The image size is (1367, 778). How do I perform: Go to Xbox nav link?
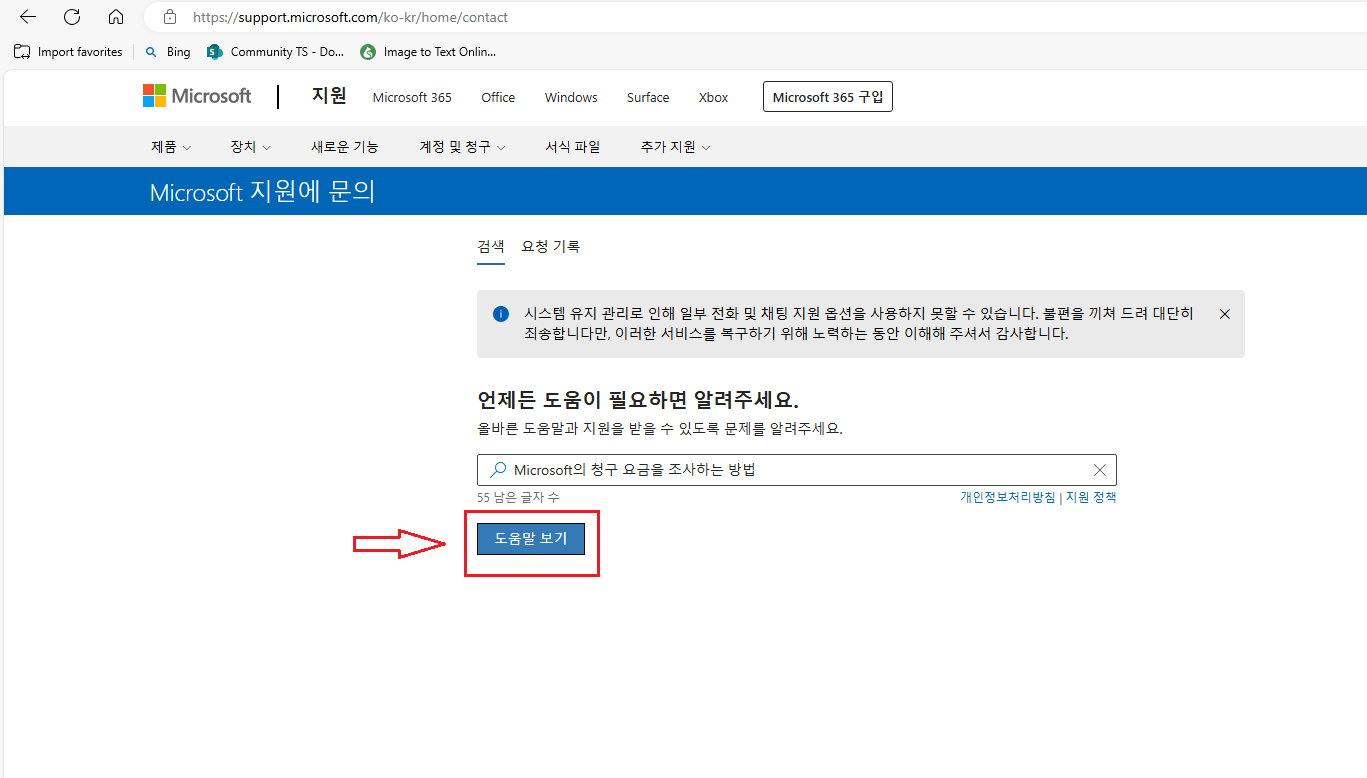point(714,97)
